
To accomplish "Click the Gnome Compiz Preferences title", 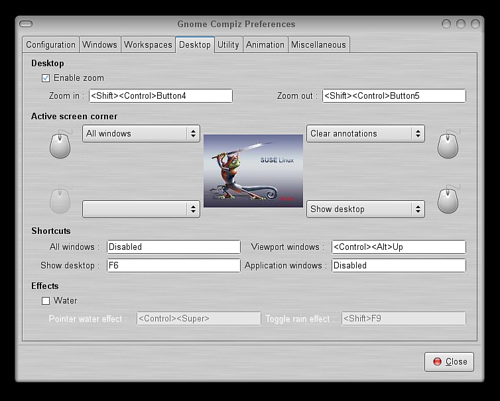I will 236,24.
